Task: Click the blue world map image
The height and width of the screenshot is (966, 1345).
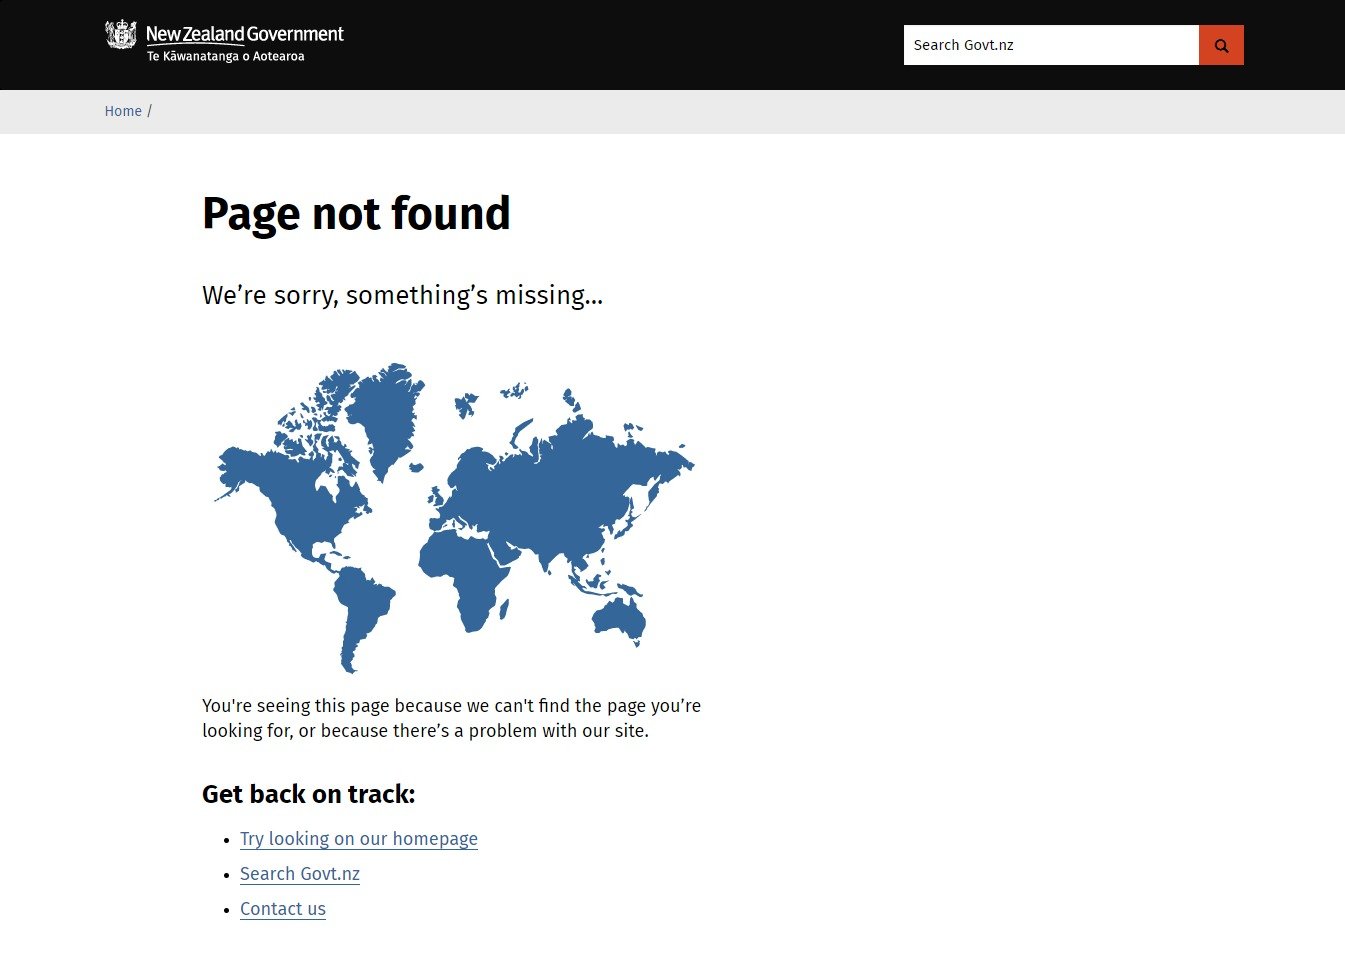Action: [x=454, y=517]
